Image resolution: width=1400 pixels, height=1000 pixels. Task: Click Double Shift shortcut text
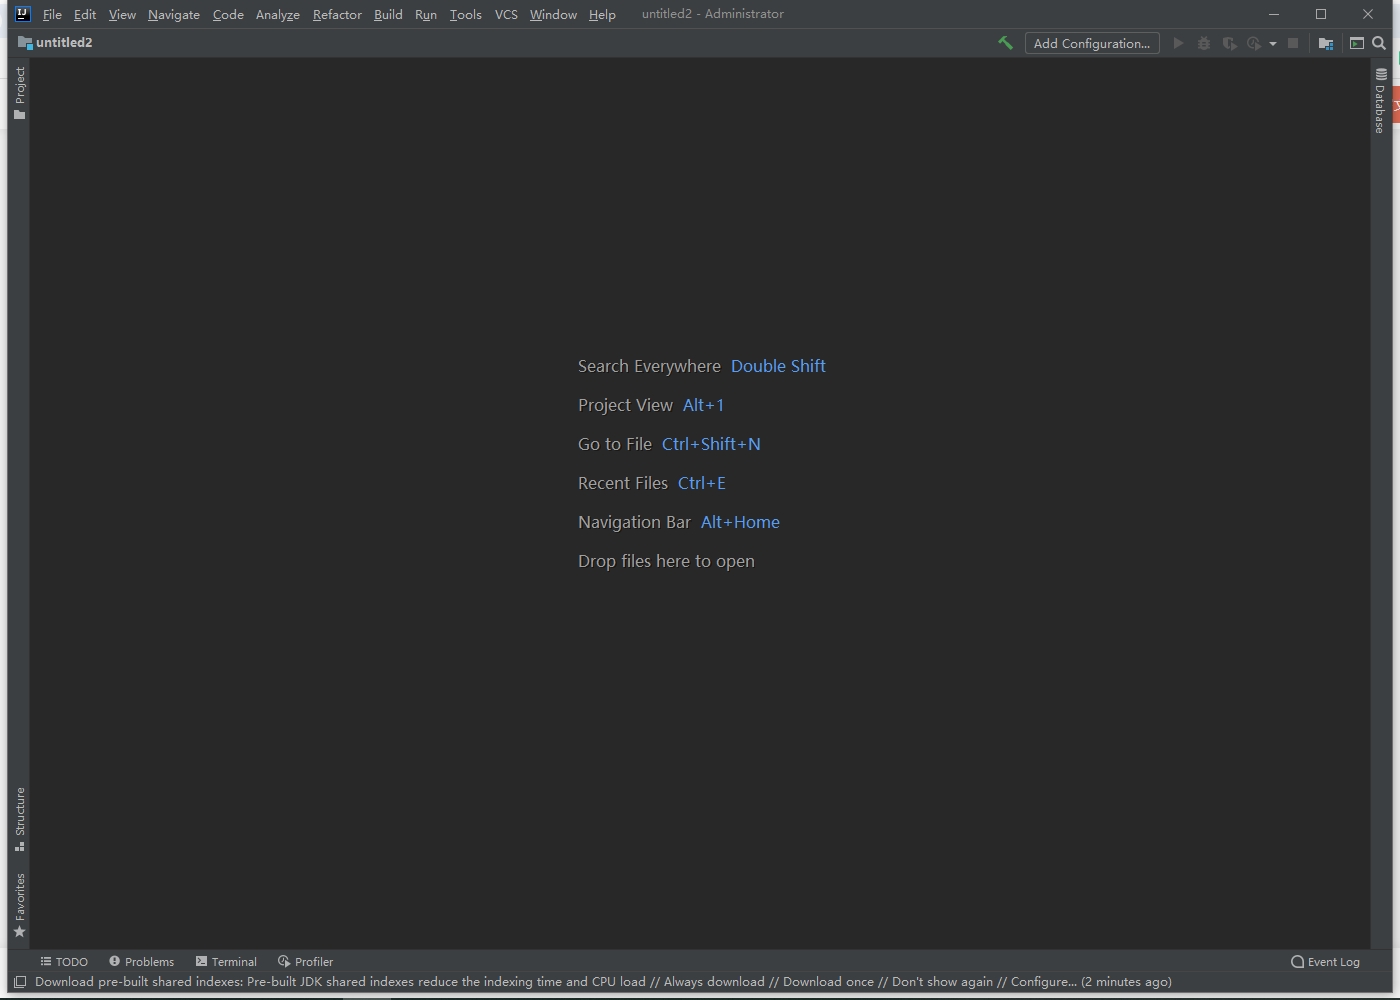pyautogui.click(x=778, y=366)
